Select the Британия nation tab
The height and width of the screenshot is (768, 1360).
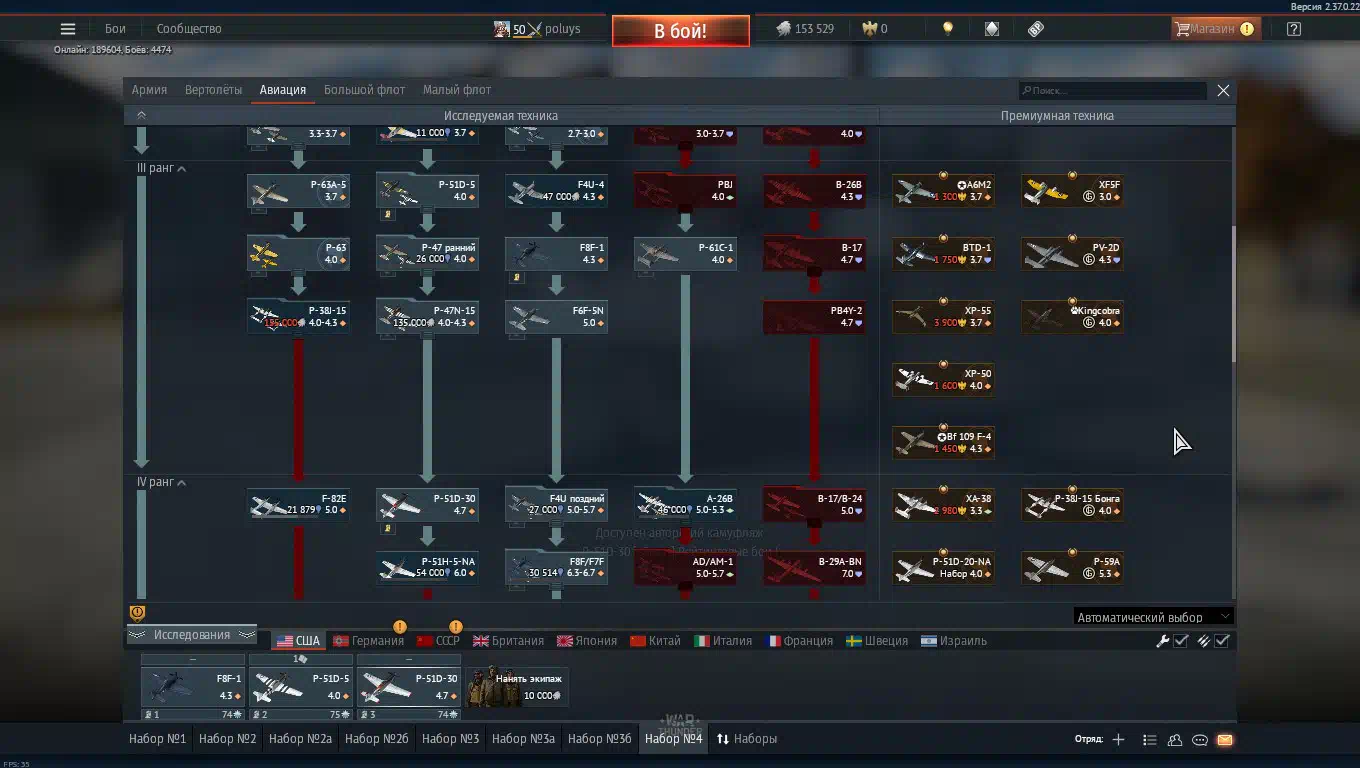pyautogui.click(x=509, y=641)
